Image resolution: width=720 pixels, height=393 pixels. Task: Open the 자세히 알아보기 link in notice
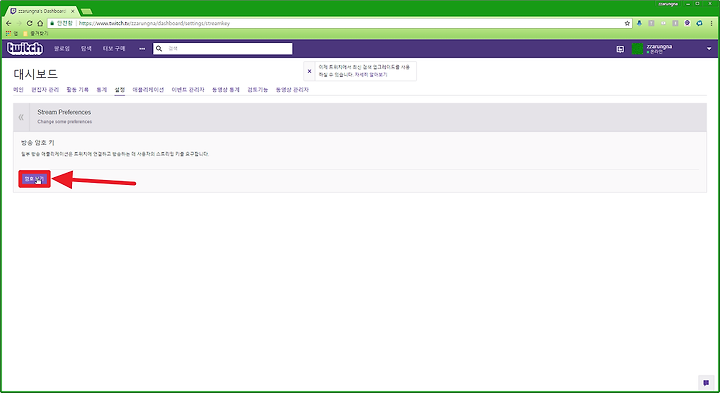[371, 74]
